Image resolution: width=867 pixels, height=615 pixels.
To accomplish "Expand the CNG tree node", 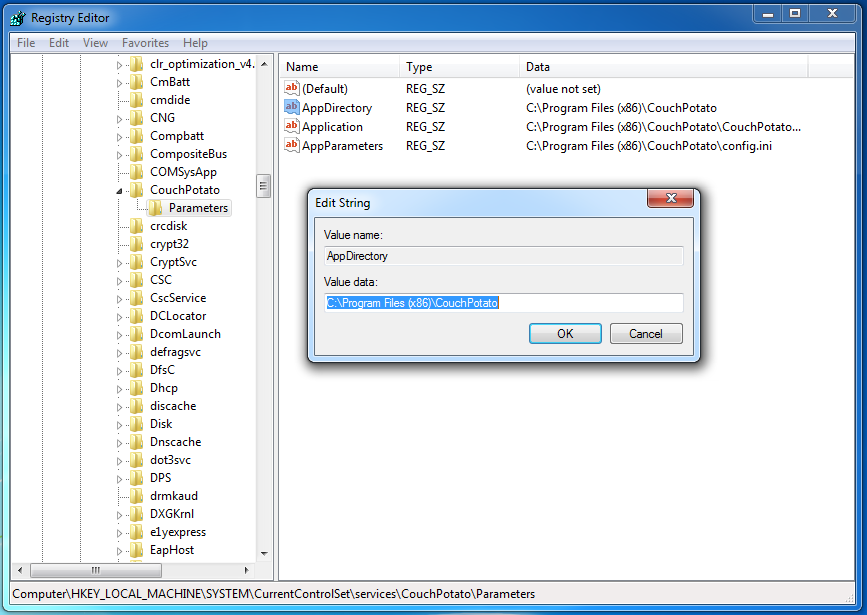I will (x=119, y=119).
